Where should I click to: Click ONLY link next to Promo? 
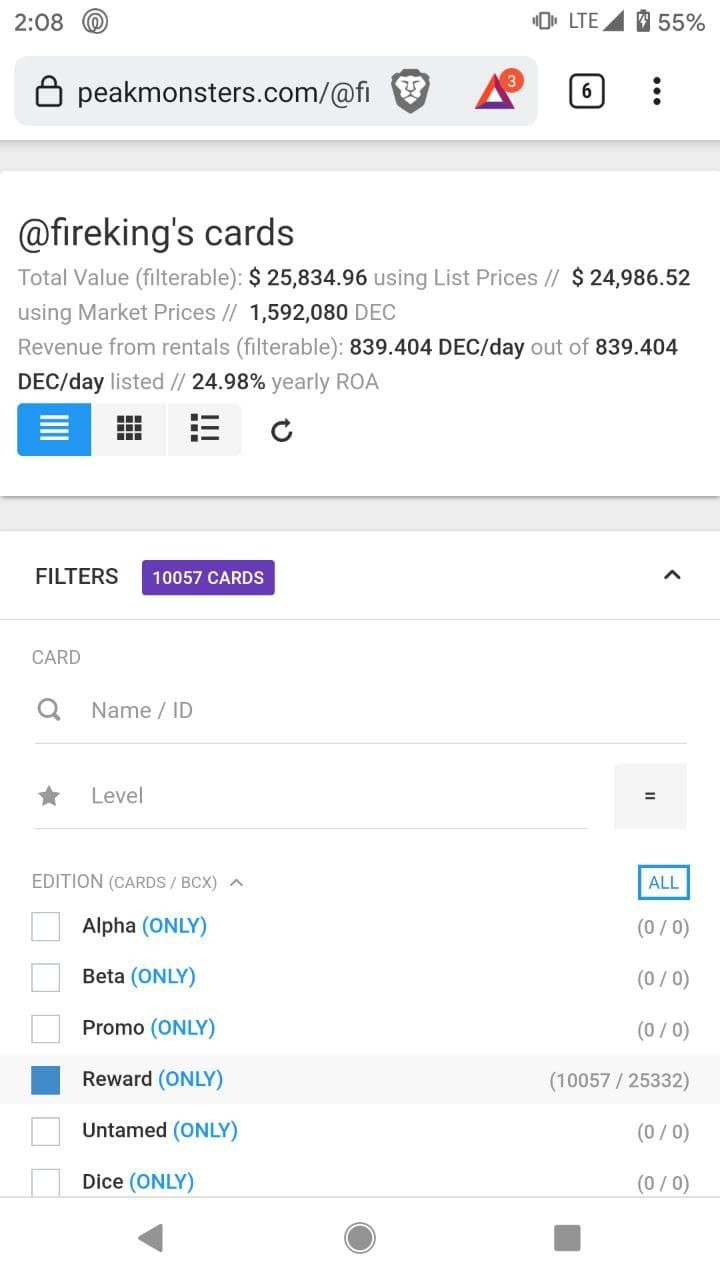(x=183, y=1027)
